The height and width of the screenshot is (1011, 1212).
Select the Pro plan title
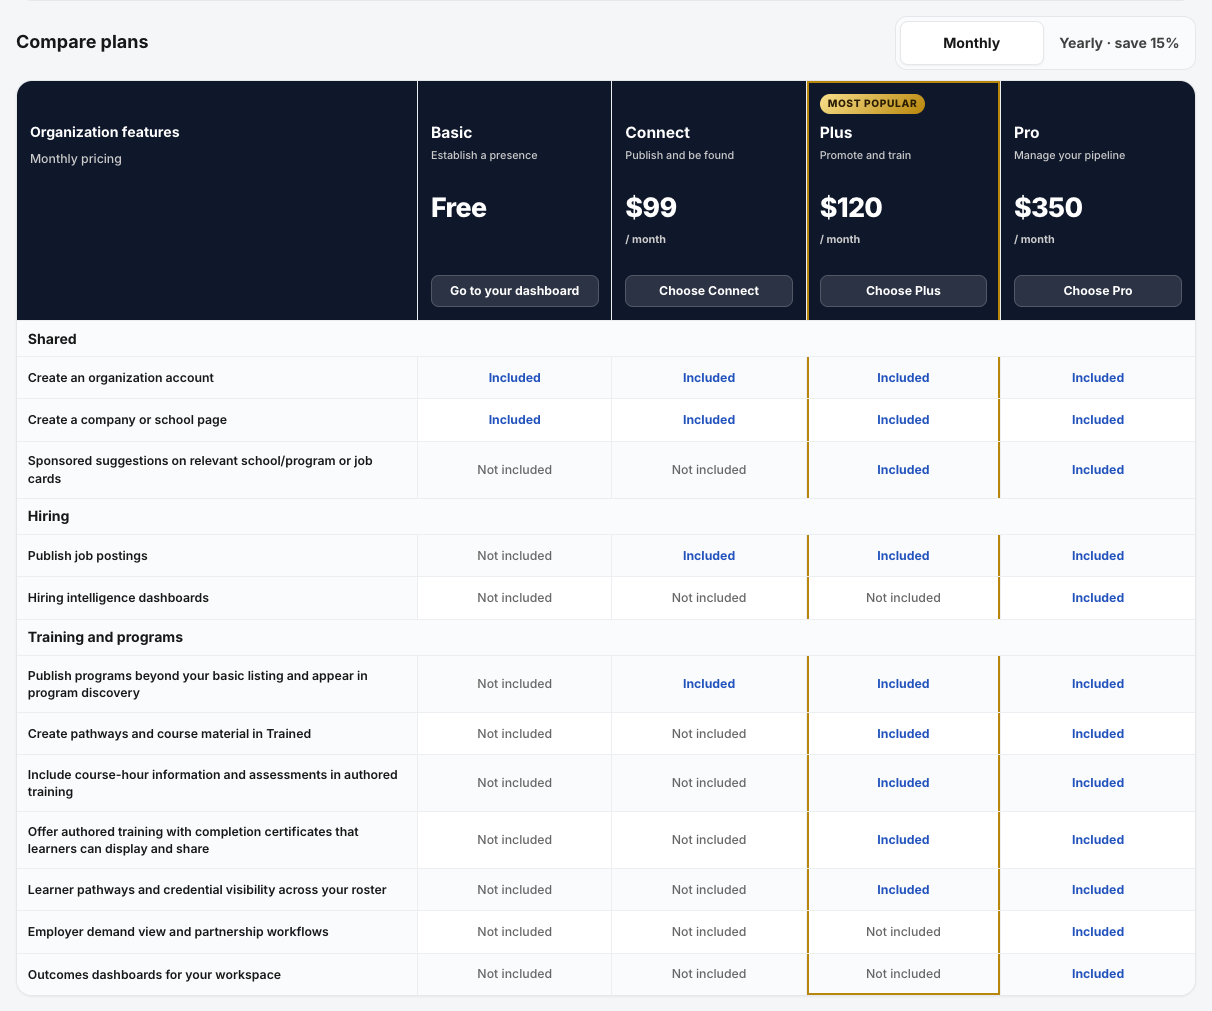click(1026, 132)
